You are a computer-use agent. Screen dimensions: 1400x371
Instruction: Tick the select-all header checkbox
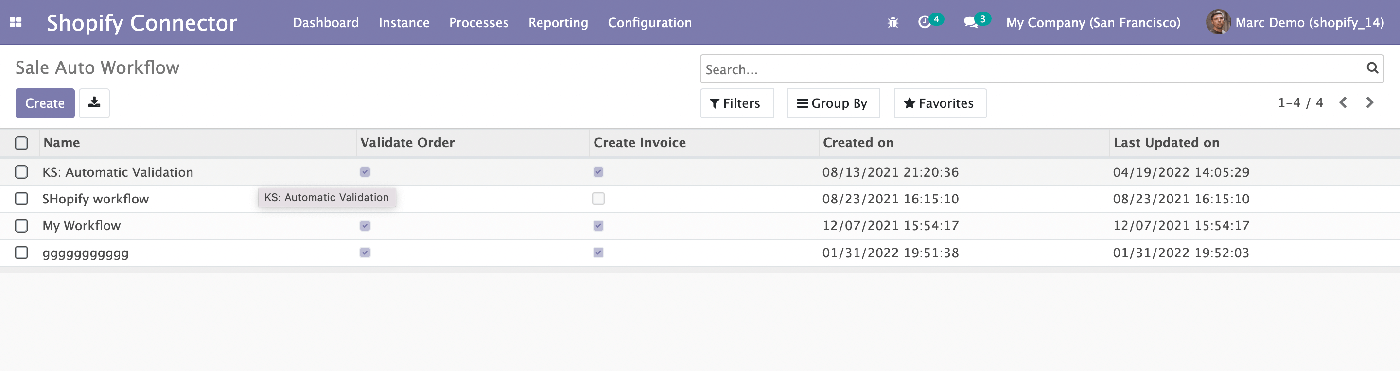(21, 143)
